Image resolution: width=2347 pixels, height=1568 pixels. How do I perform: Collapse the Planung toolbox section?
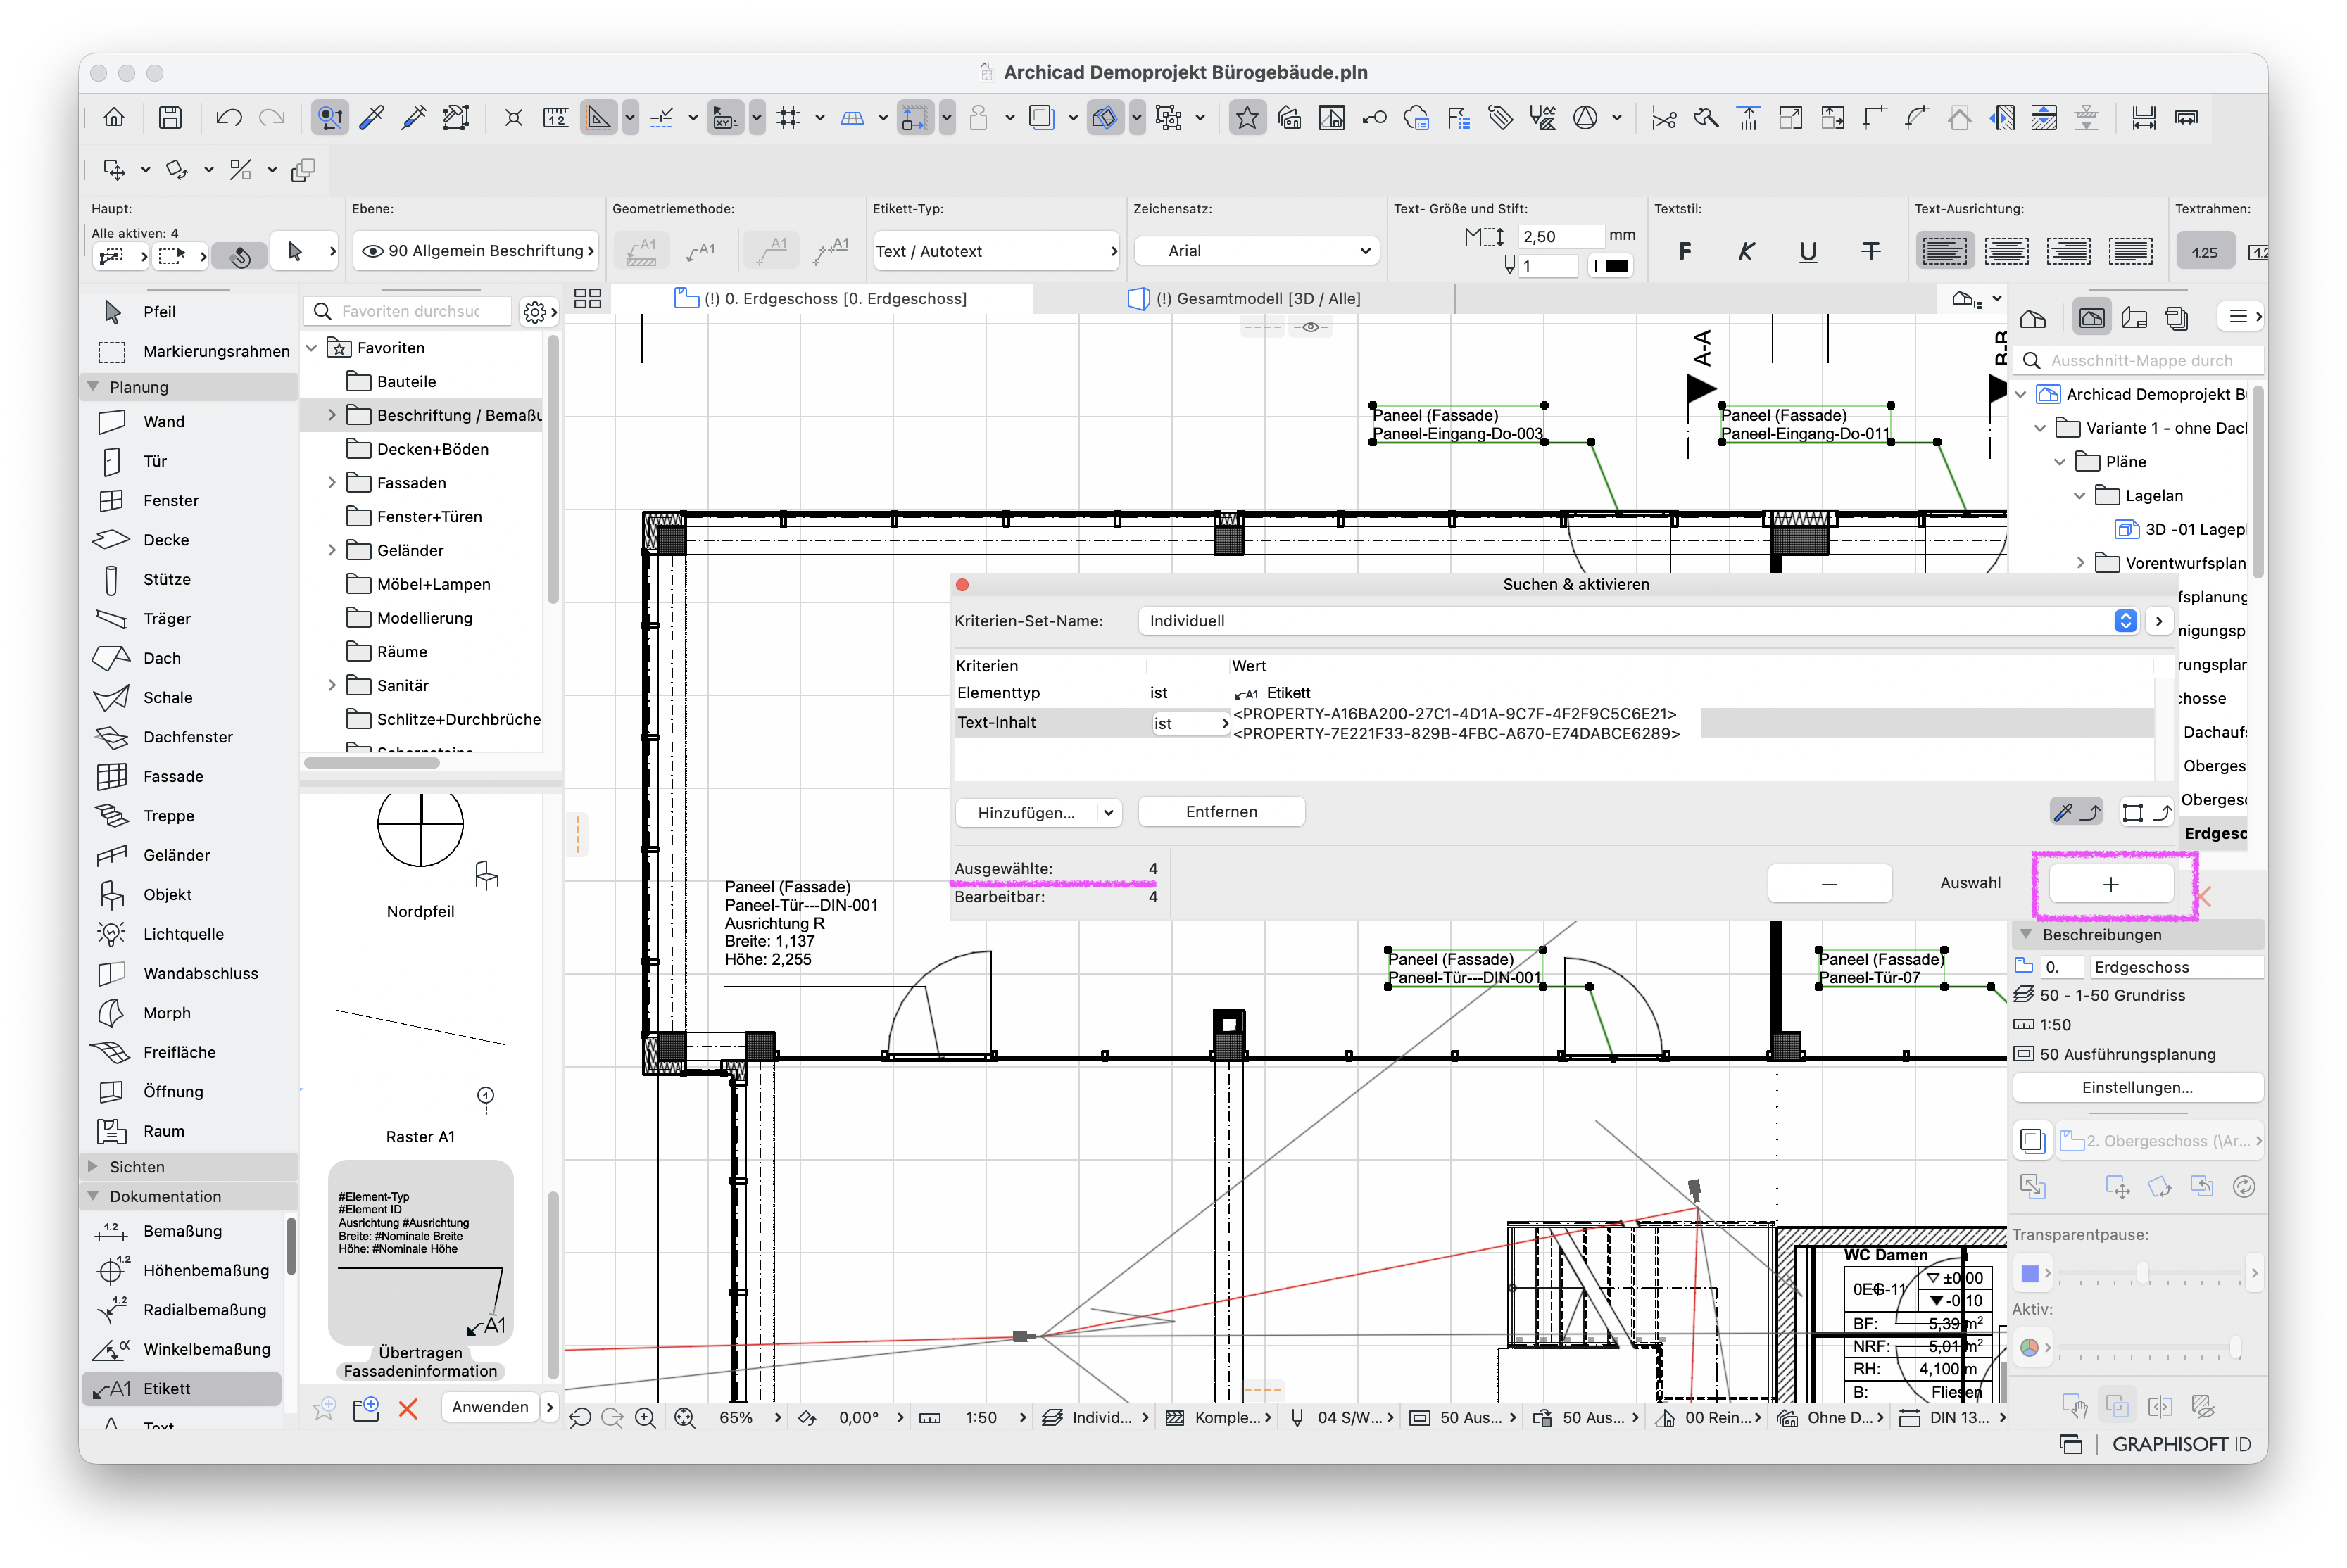[x=93, y=387]
